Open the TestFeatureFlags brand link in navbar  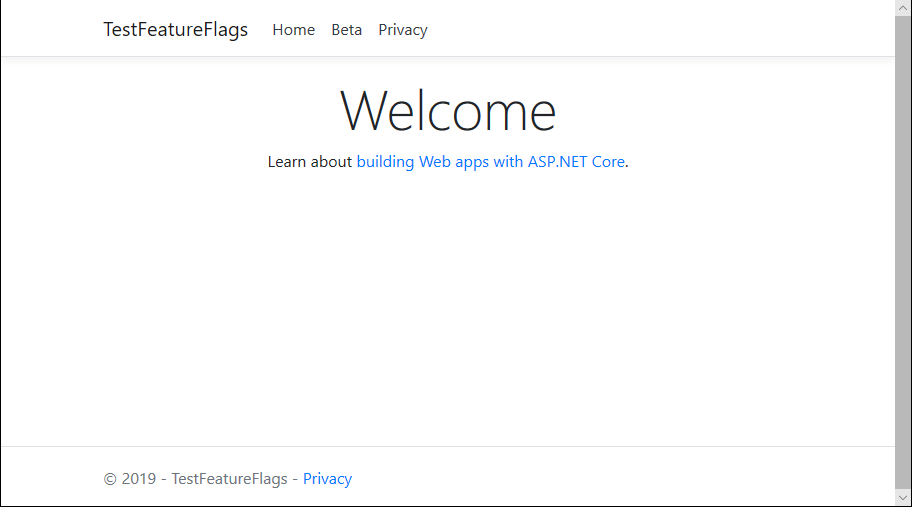tap(176, 30)
